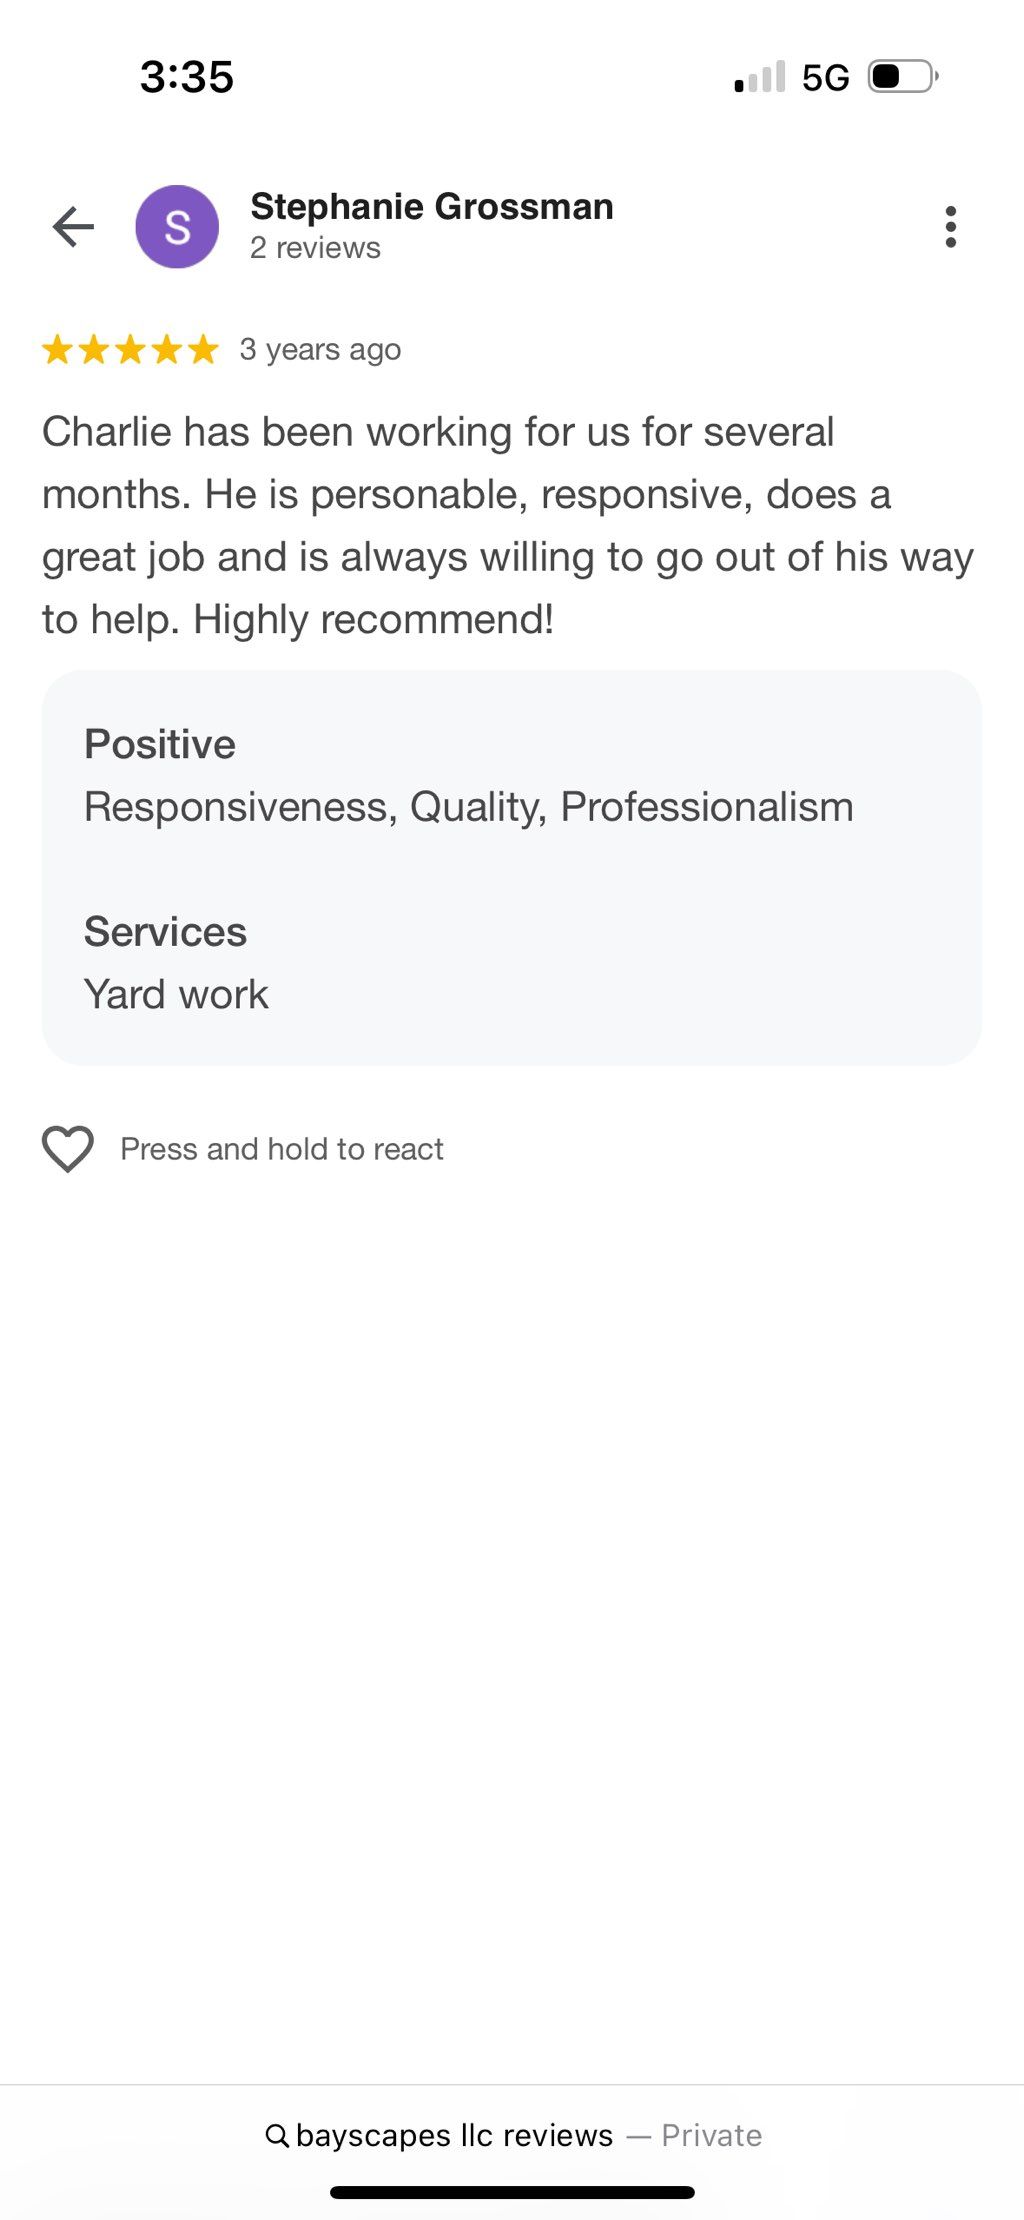Screen dimensions: 1024x2220
Task: Tap the back arrow icon
Action: [73, 227]
